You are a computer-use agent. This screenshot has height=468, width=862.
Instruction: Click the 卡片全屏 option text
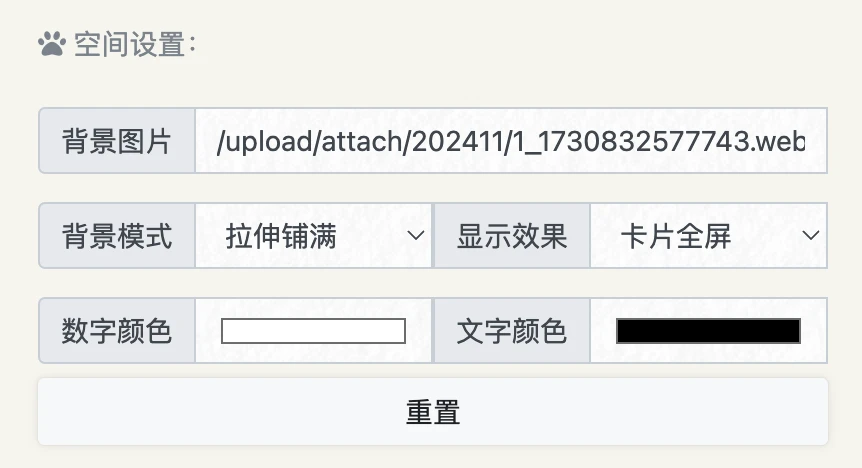pyautogui.click(x=676, y=236)
